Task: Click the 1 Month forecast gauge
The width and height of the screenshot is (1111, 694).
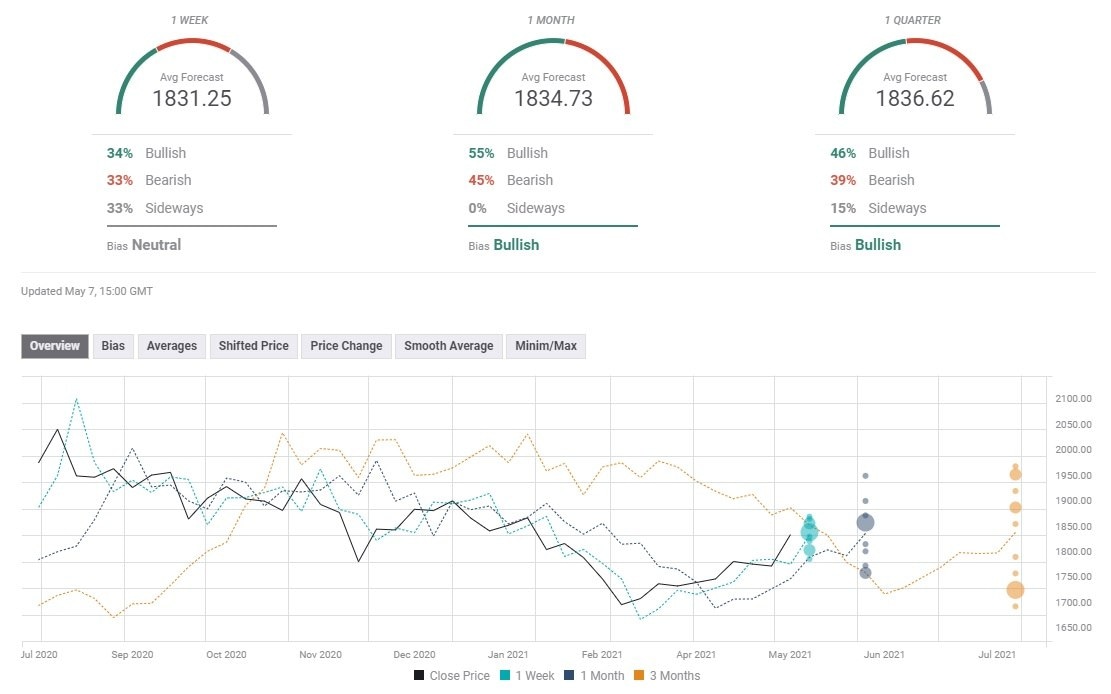Action: coord(554,80)
